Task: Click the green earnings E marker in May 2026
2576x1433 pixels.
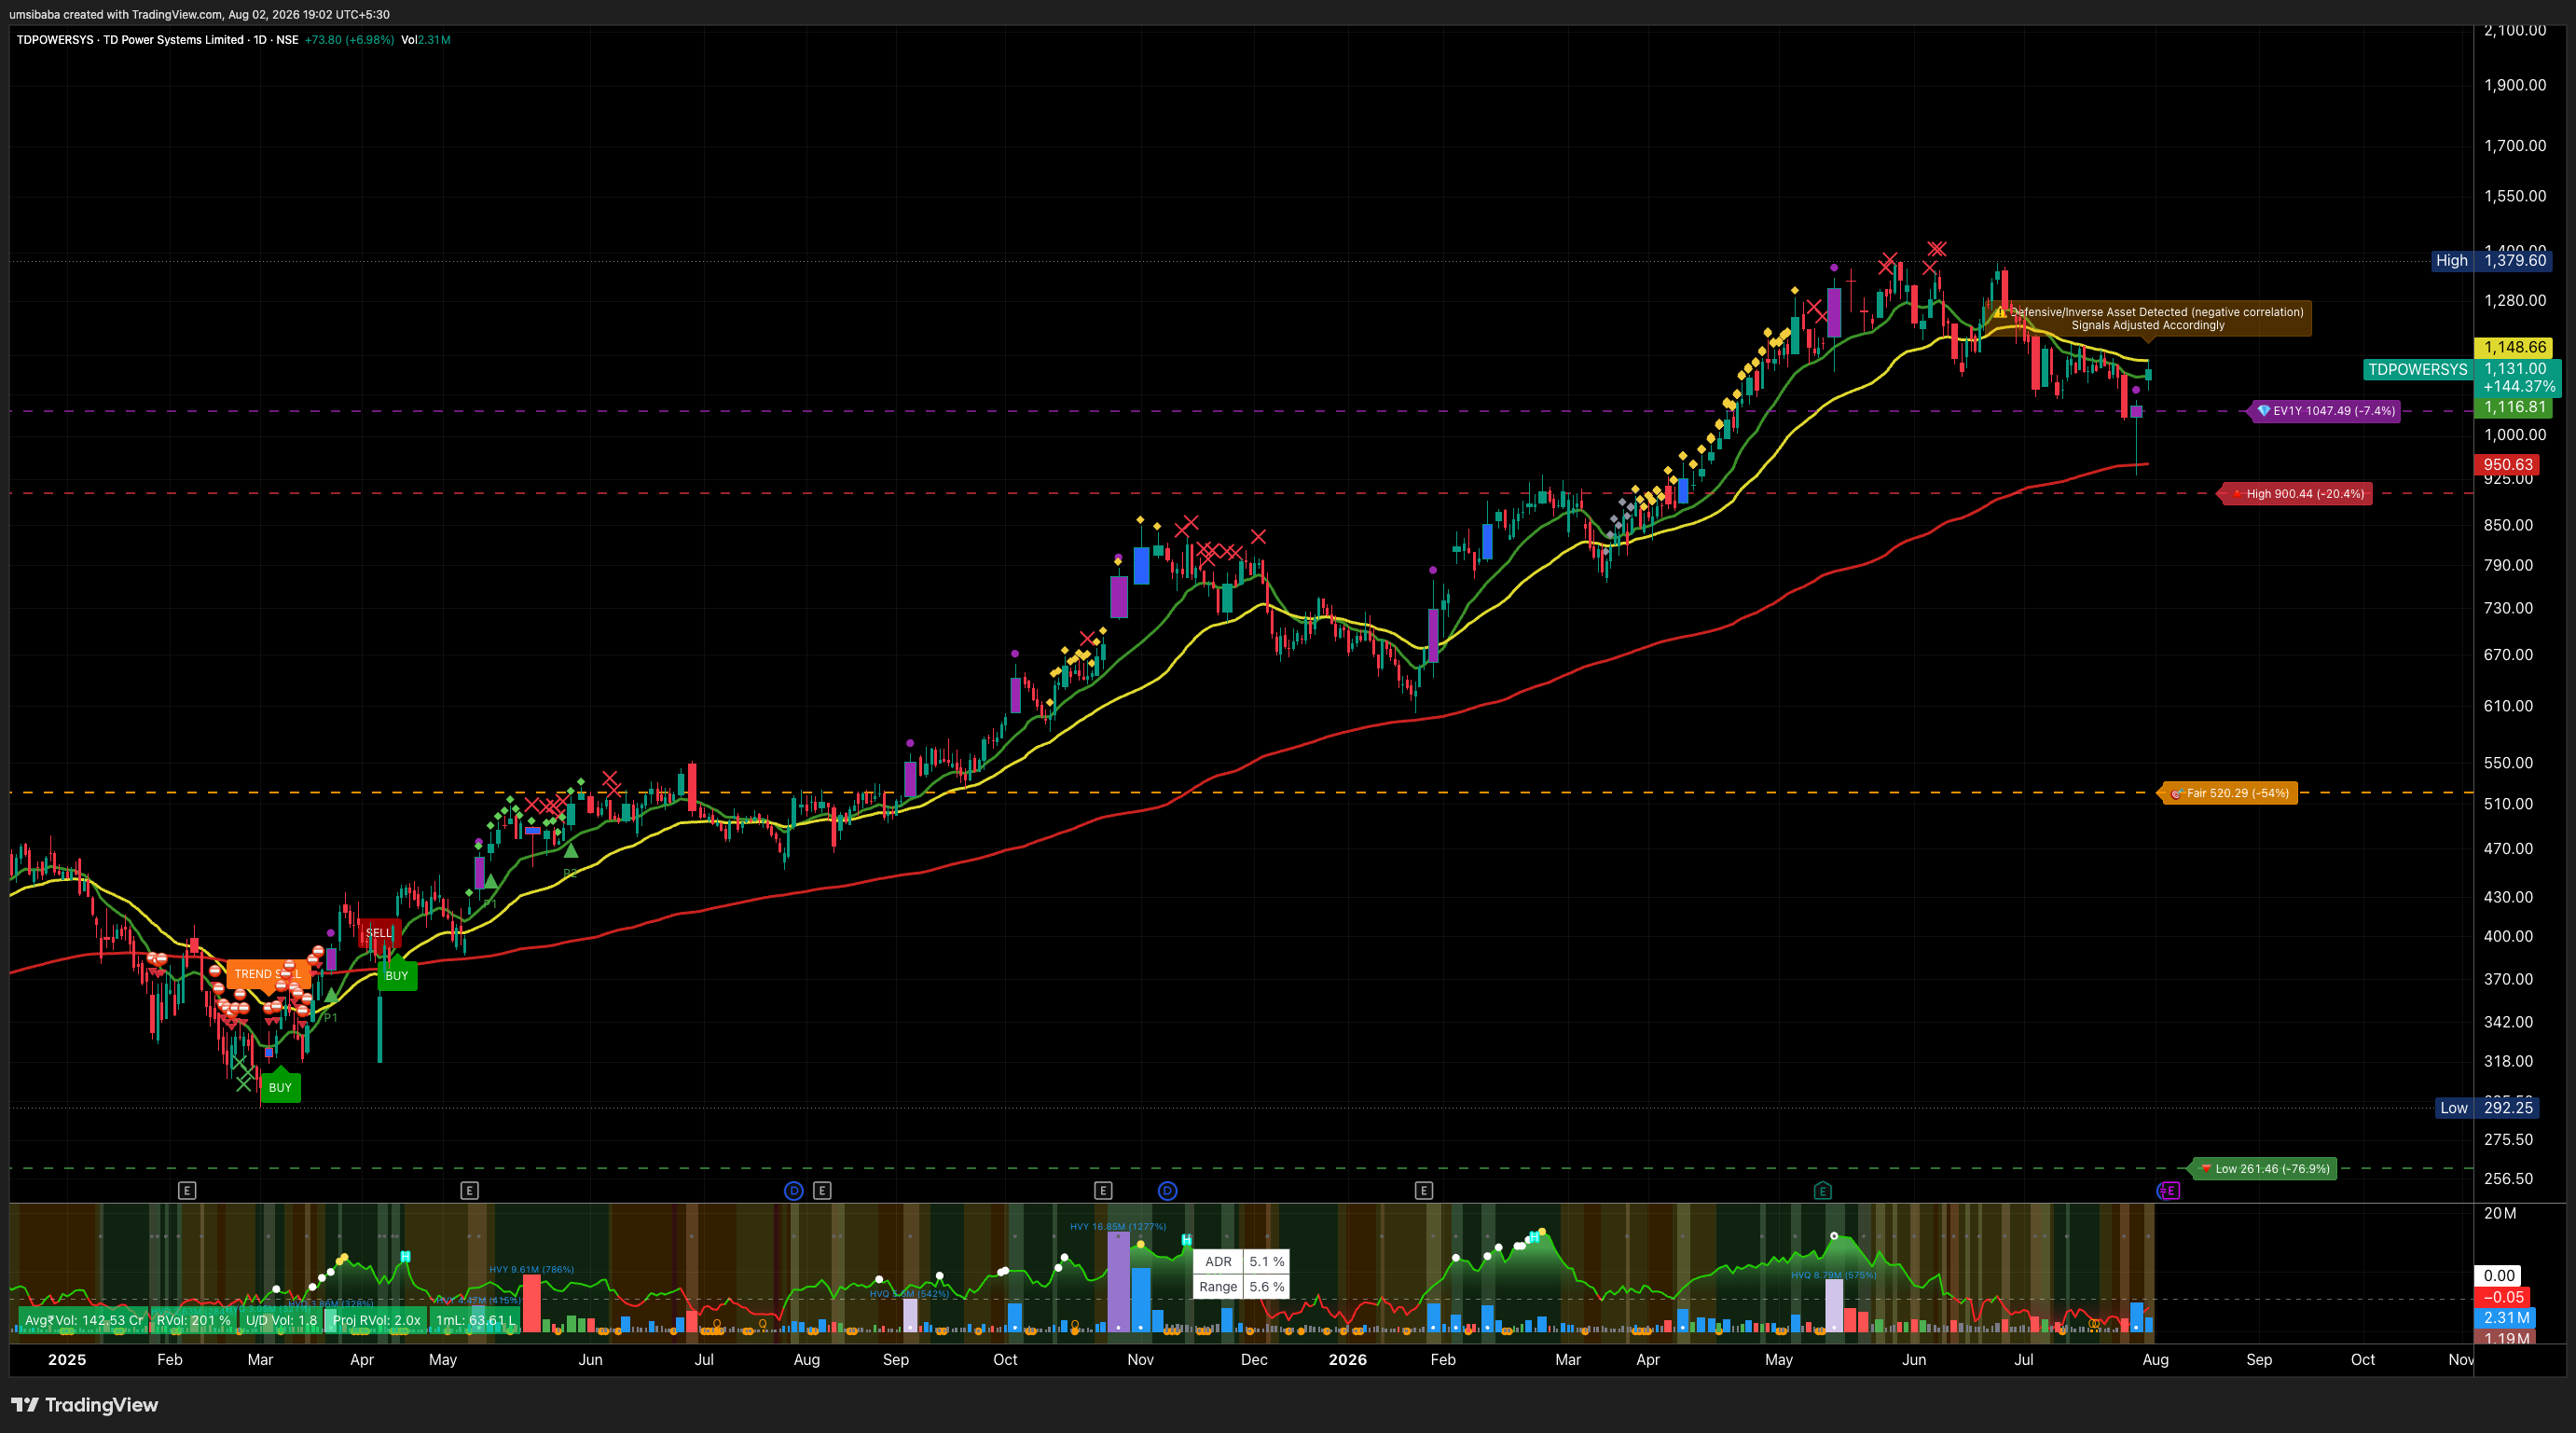Action: click(x=1823, y=1190)
